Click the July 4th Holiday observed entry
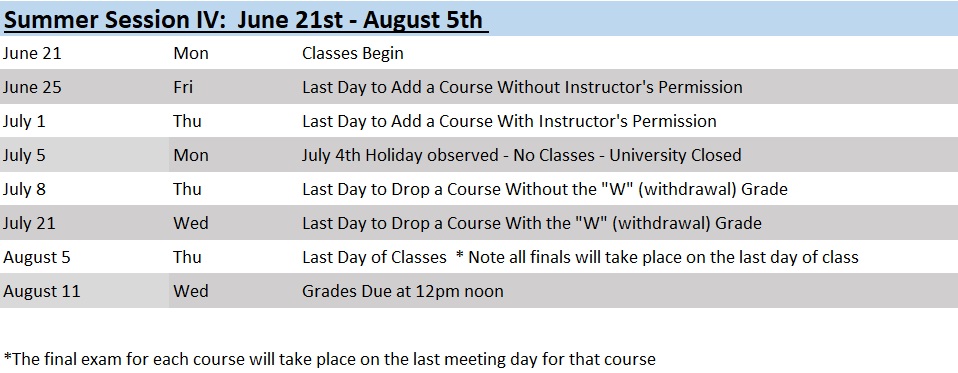 tap(521, 155)
